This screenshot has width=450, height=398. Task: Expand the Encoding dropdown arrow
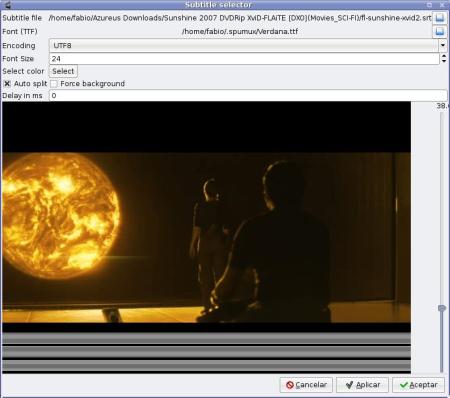[443, 45]
